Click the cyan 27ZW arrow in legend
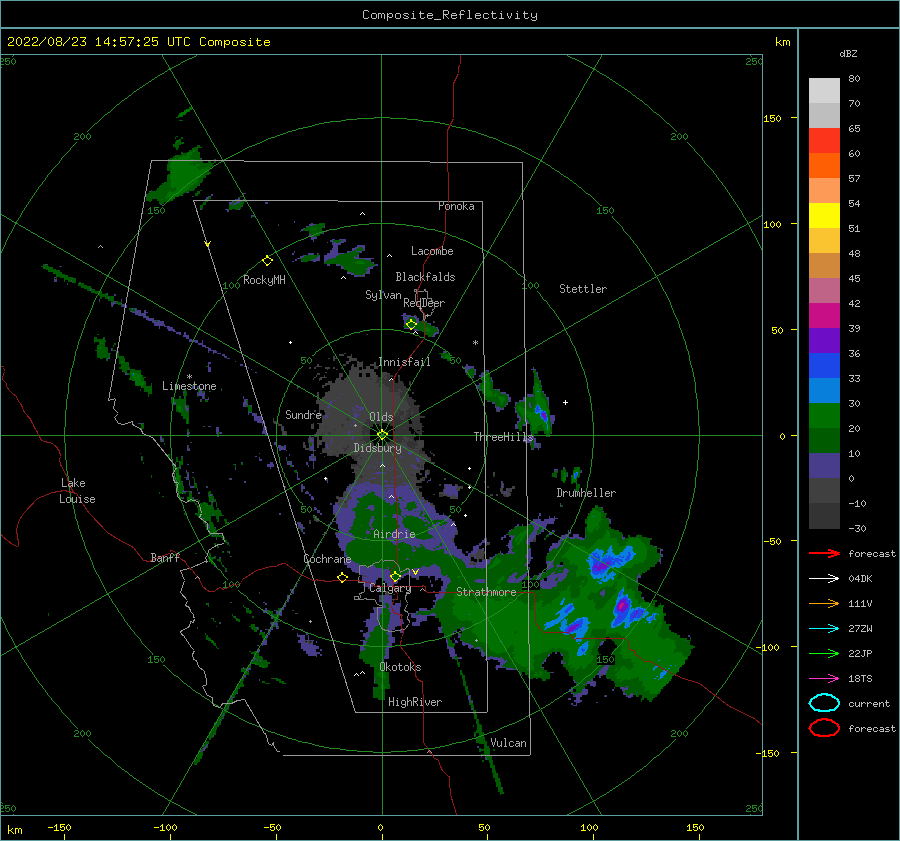The height and width of the screenshot is (841, 900). tap(824, 629)
